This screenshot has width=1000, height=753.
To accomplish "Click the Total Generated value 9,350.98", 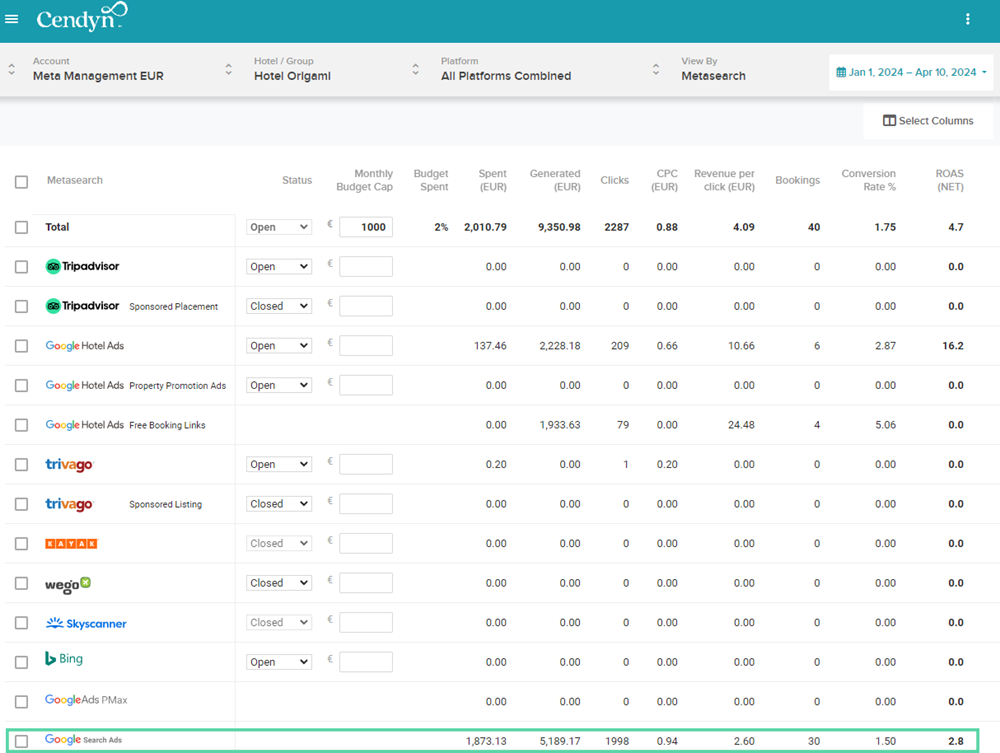I will coord(559,227).
